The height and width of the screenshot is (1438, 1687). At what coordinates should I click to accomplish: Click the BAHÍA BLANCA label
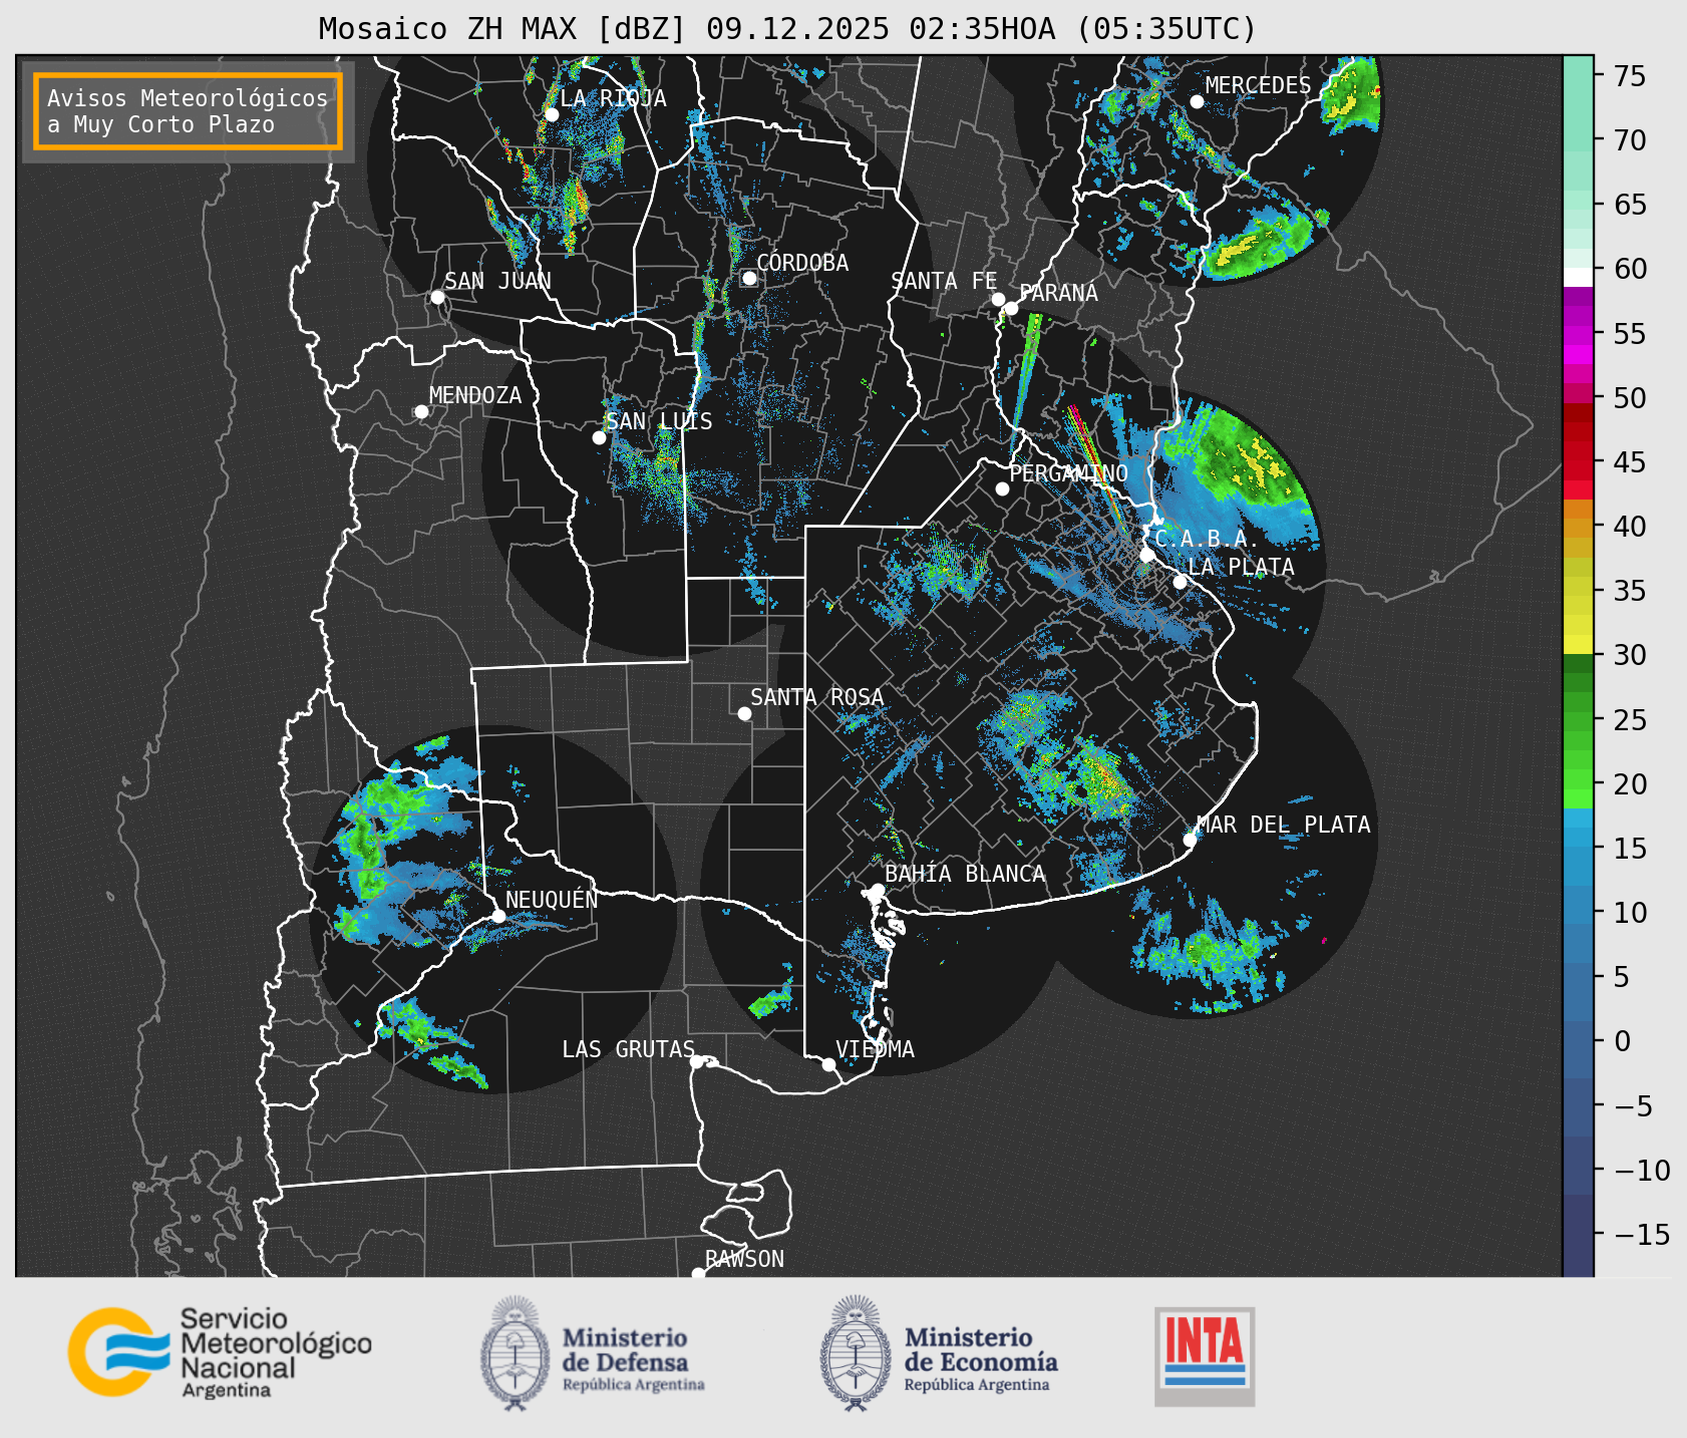965,874
